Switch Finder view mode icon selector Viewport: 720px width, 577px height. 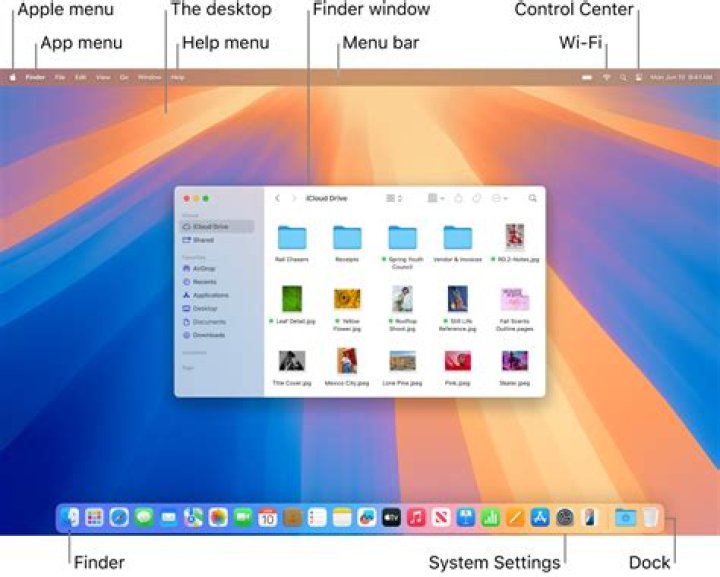pos(394,198)
